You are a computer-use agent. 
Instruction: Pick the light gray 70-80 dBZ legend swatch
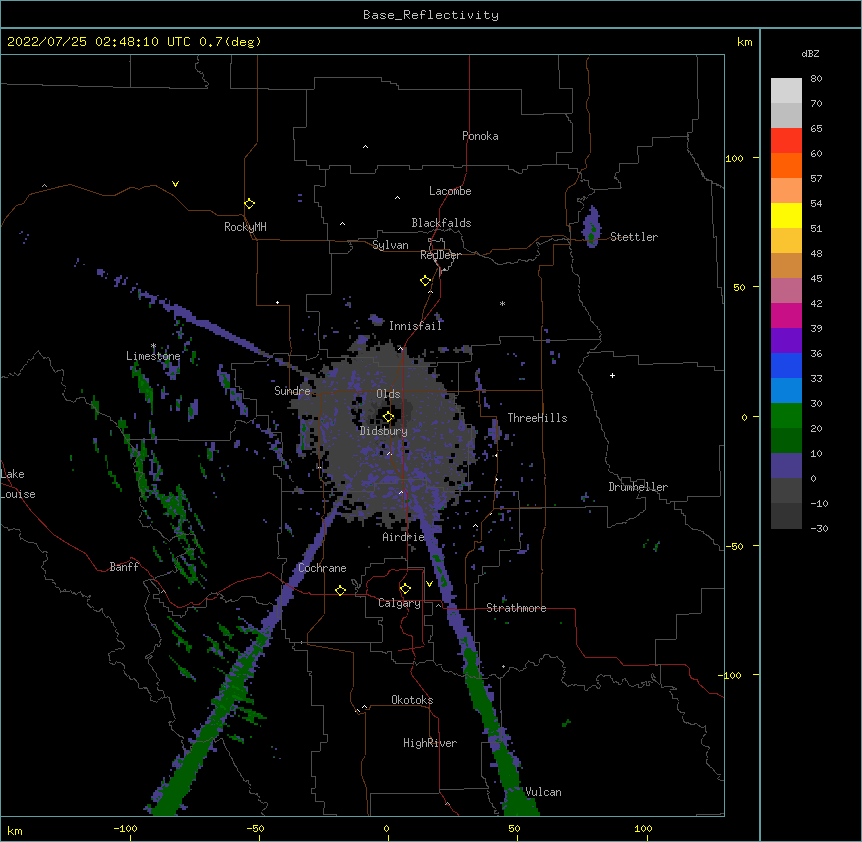[x=786, y=90]
